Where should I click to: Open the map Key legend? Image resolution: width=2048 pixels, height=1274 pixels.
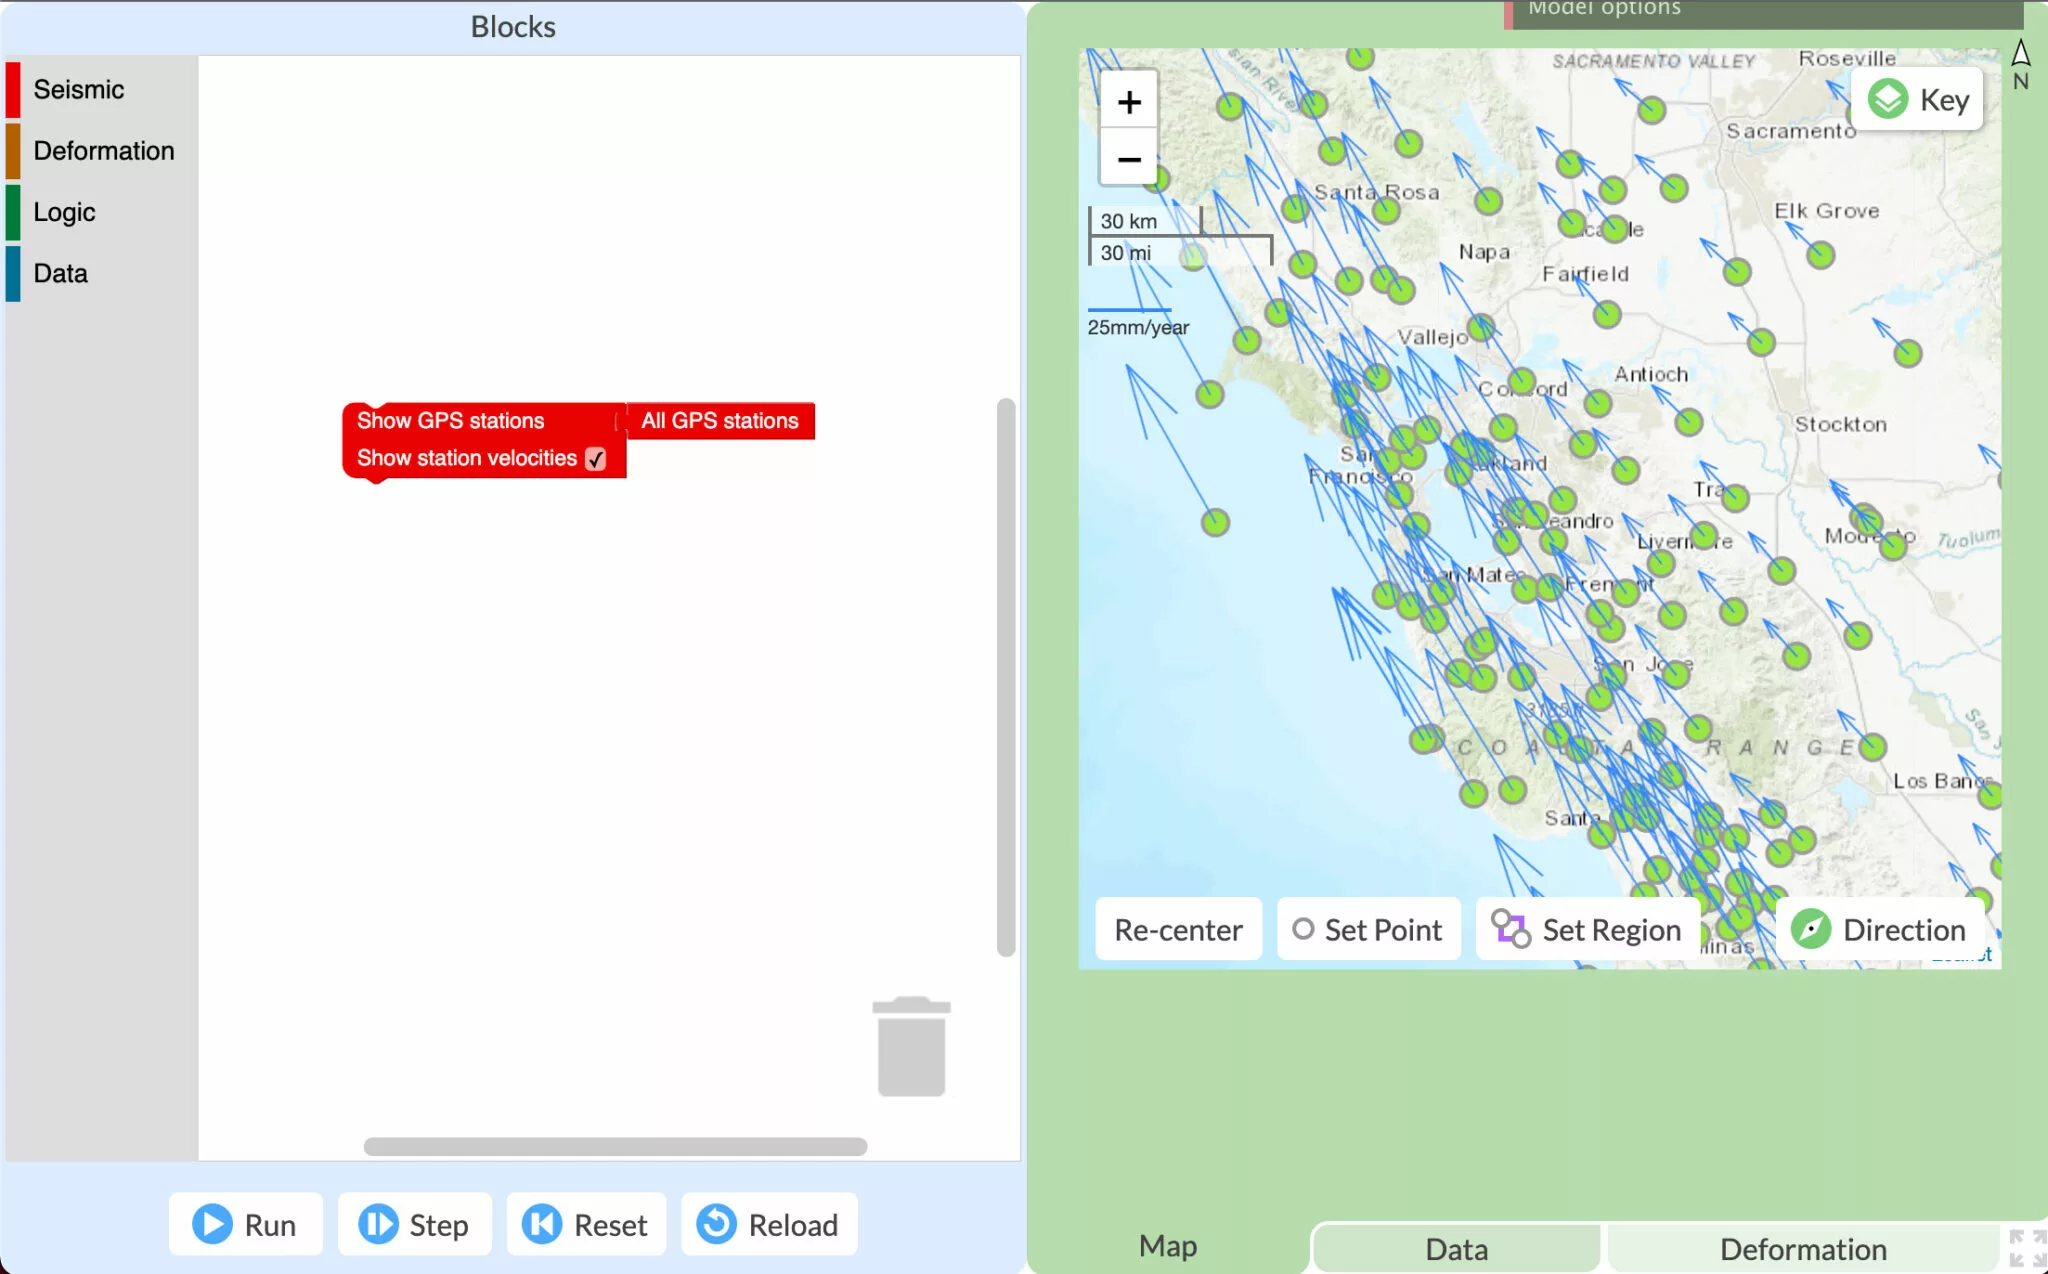[x=1916, y=98]
